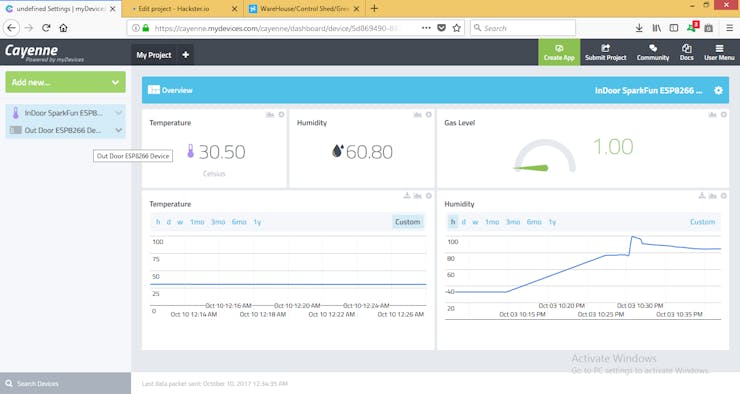Screen dimensions: 740x394
Task: Select InDoor SparkFun ESP8 device
Action: pyautogui.click(x=63, y=113)
